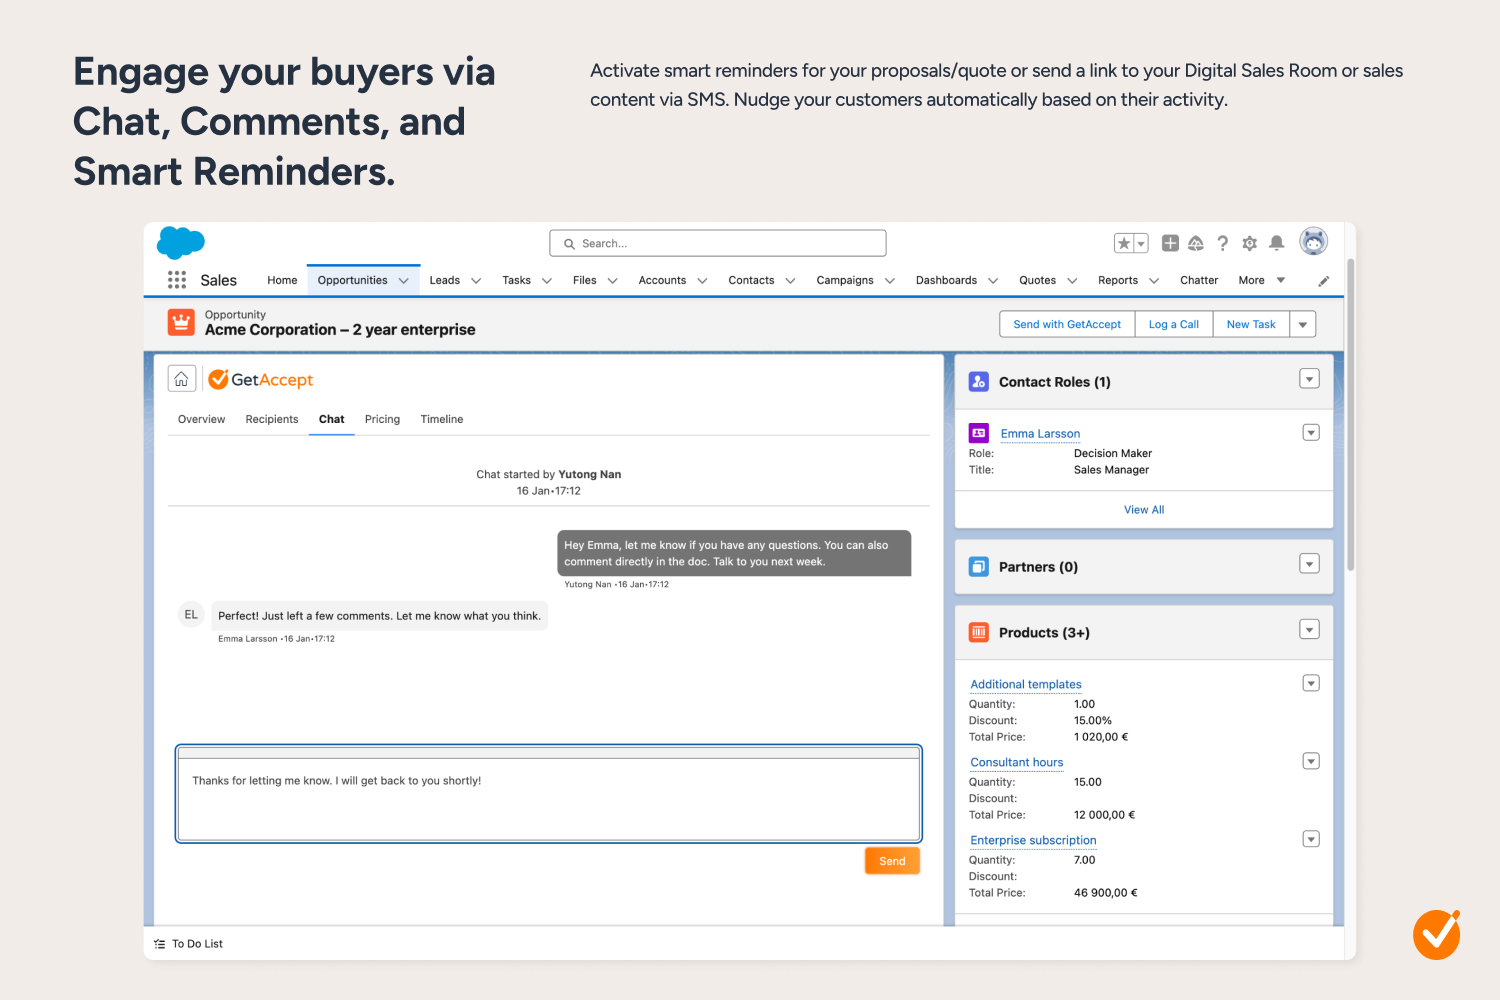Screen dimensions: 1500x1000
Task: Open the user avatar profile menu
Action: tap(1313, 241)
